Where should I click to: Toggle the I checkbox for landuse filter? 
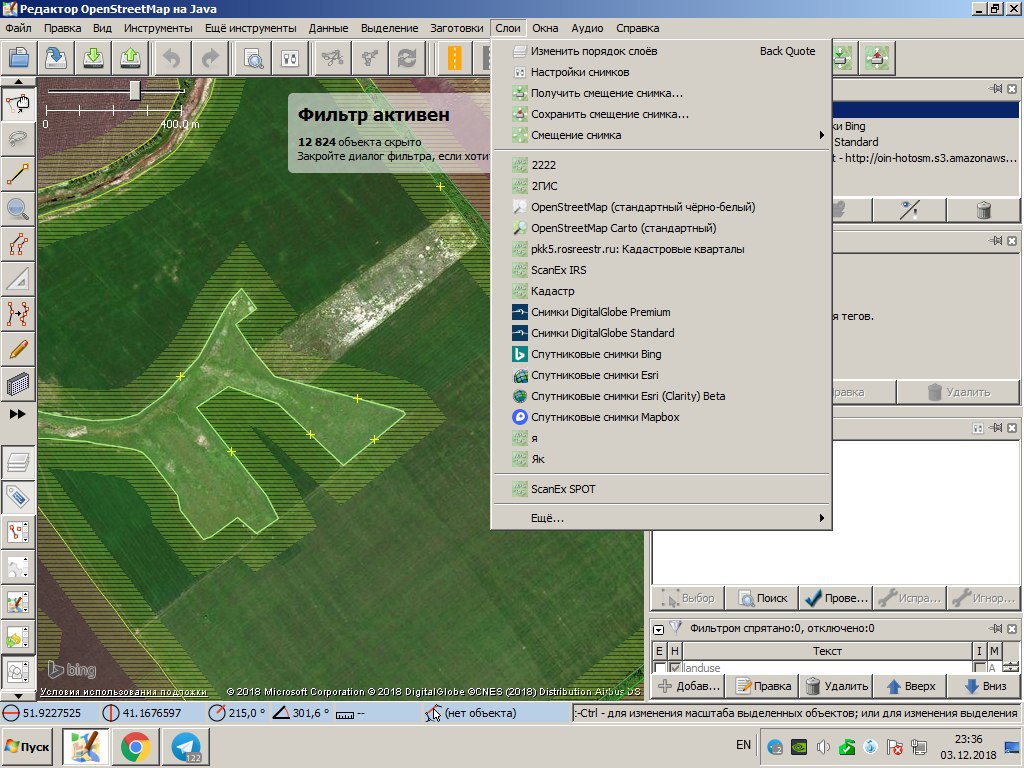(979, 667)
